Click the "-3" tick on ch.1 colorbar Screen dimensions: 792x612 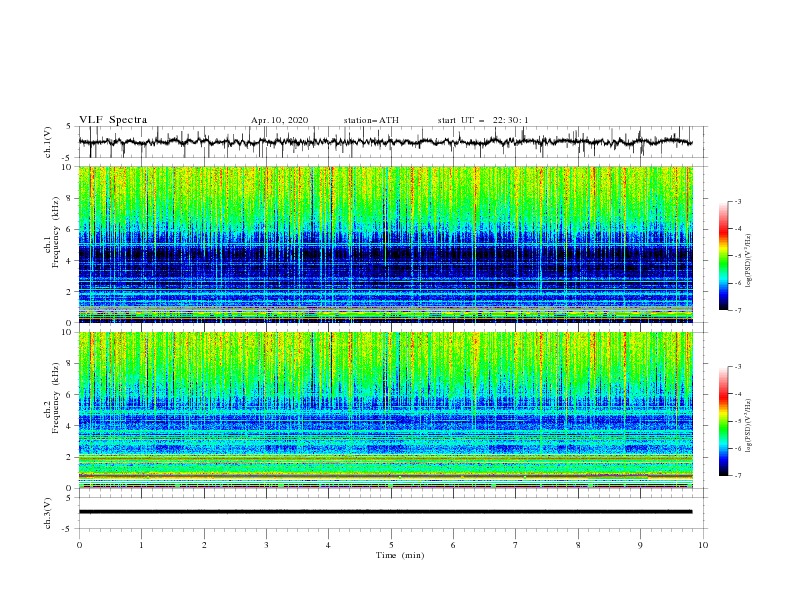(737, 201)
